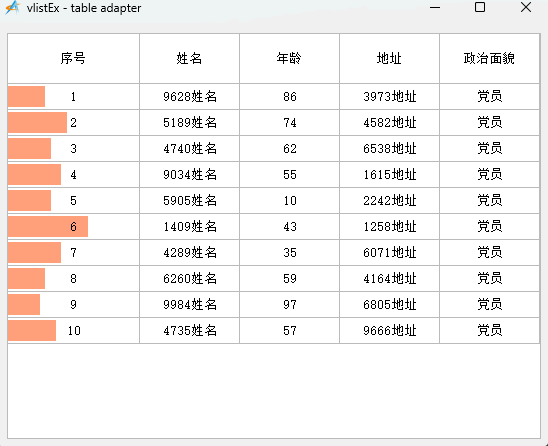Viewport: 548px width, 446px height.
Task: Select row 10 sequence number cell
Action: (73, 330)
